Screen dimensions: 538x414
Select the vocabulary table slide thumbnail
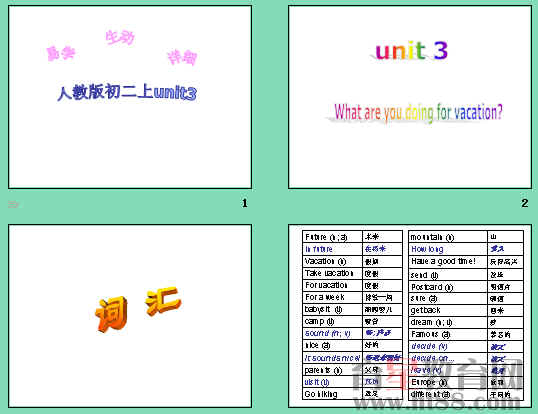[410, 316]
